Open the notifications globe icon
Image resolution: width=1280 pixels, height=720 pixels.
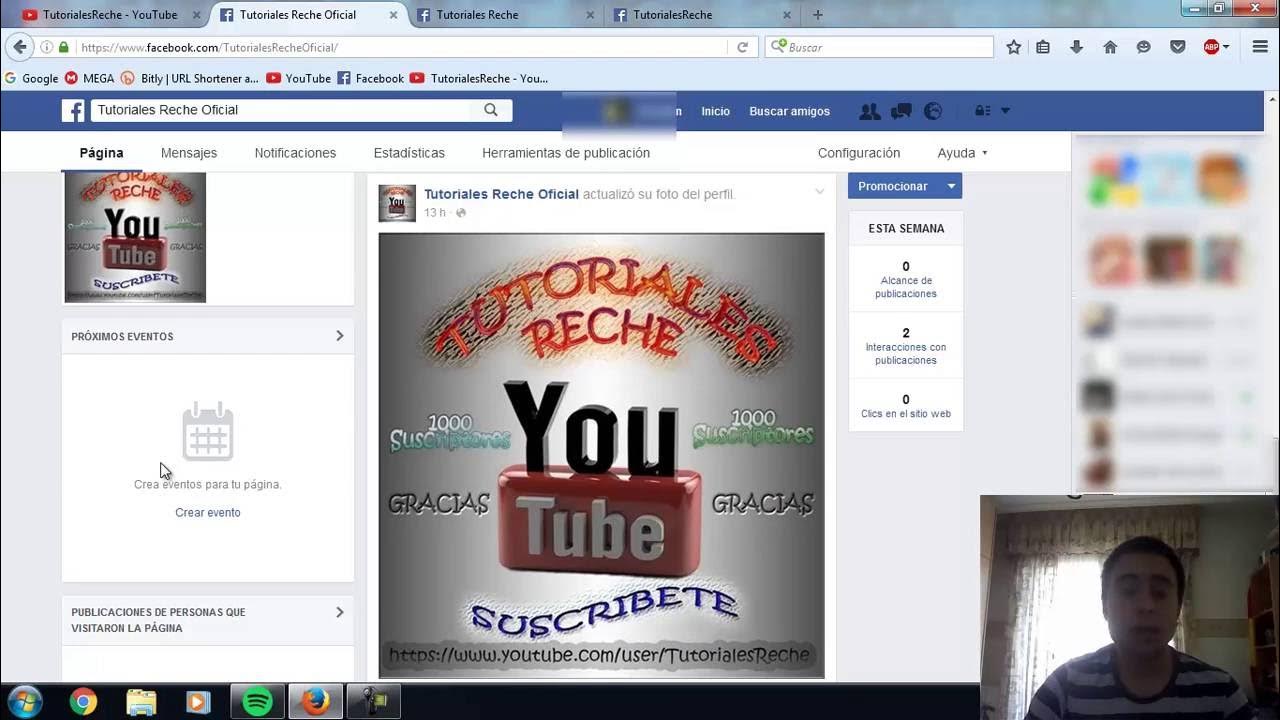point(932,111)
